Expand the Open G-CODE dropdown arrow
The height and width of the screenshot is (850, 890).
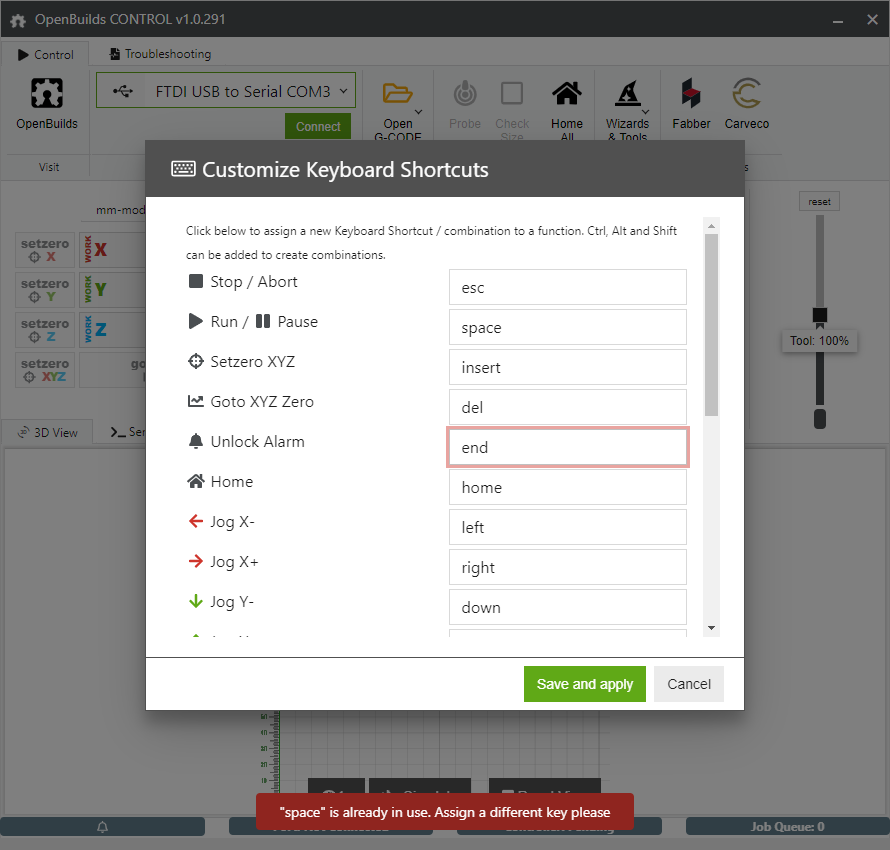(x=418, y=112)
